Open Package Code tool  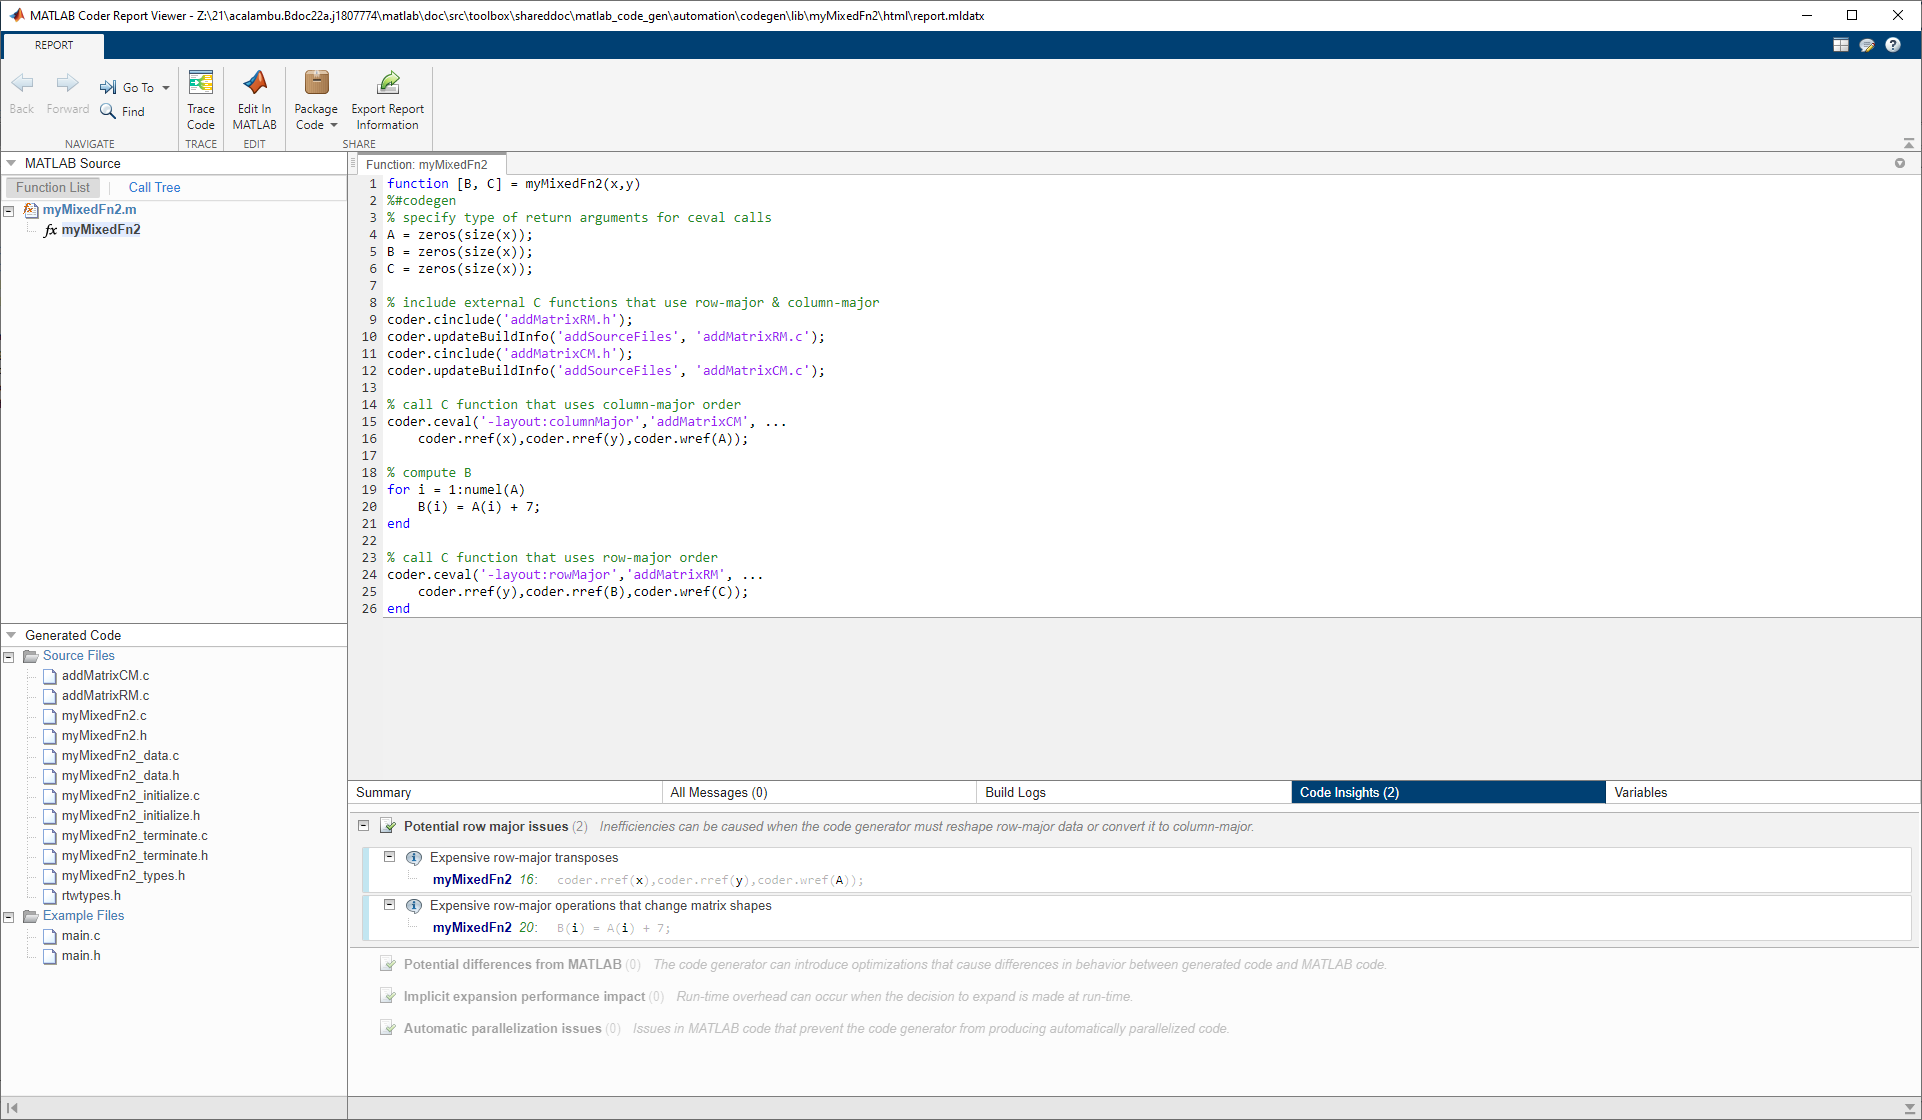(316, 84)
